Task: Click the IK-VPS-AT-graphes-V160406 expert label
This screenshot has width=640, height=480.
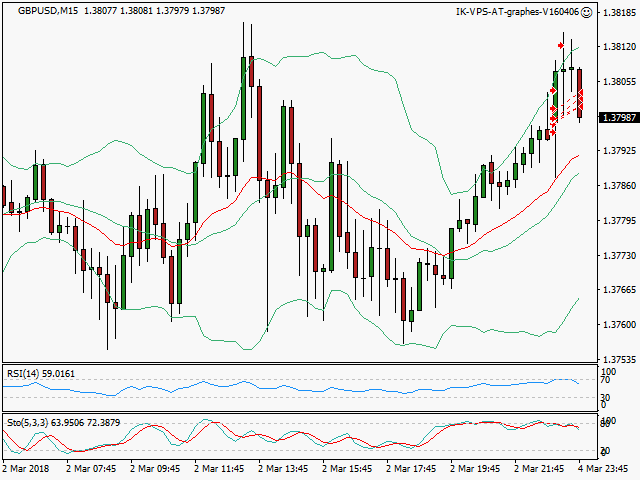Action: [515, 12]
